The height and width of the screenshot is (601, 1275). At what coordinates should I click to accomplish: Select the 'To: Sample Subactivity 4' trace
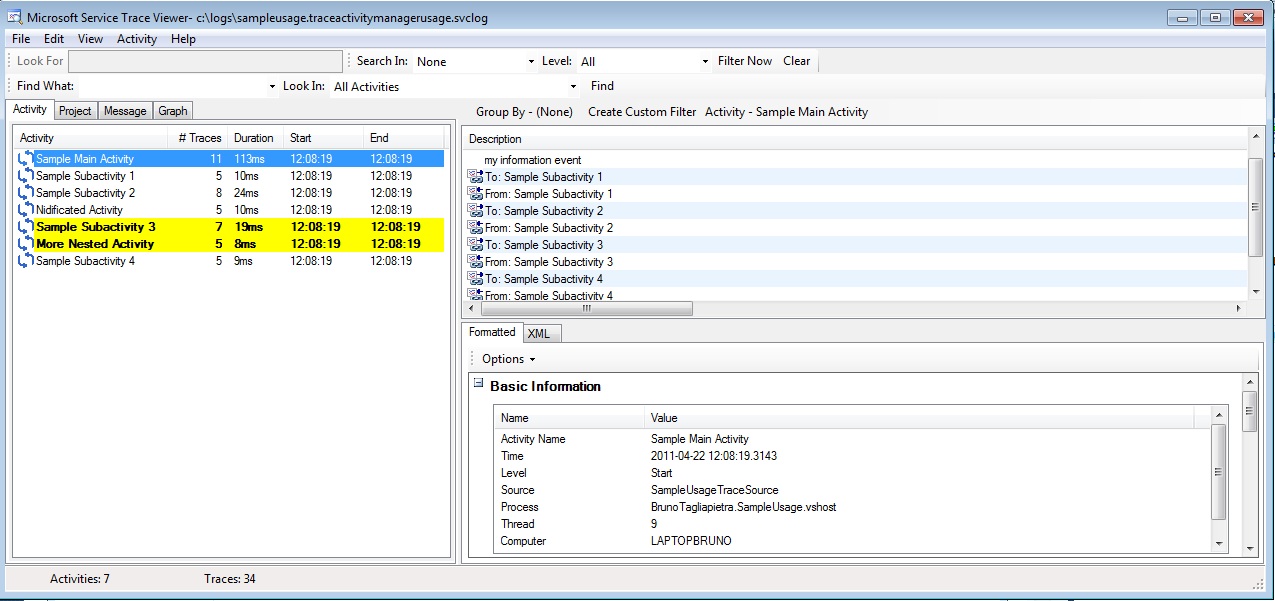[856, 279]
